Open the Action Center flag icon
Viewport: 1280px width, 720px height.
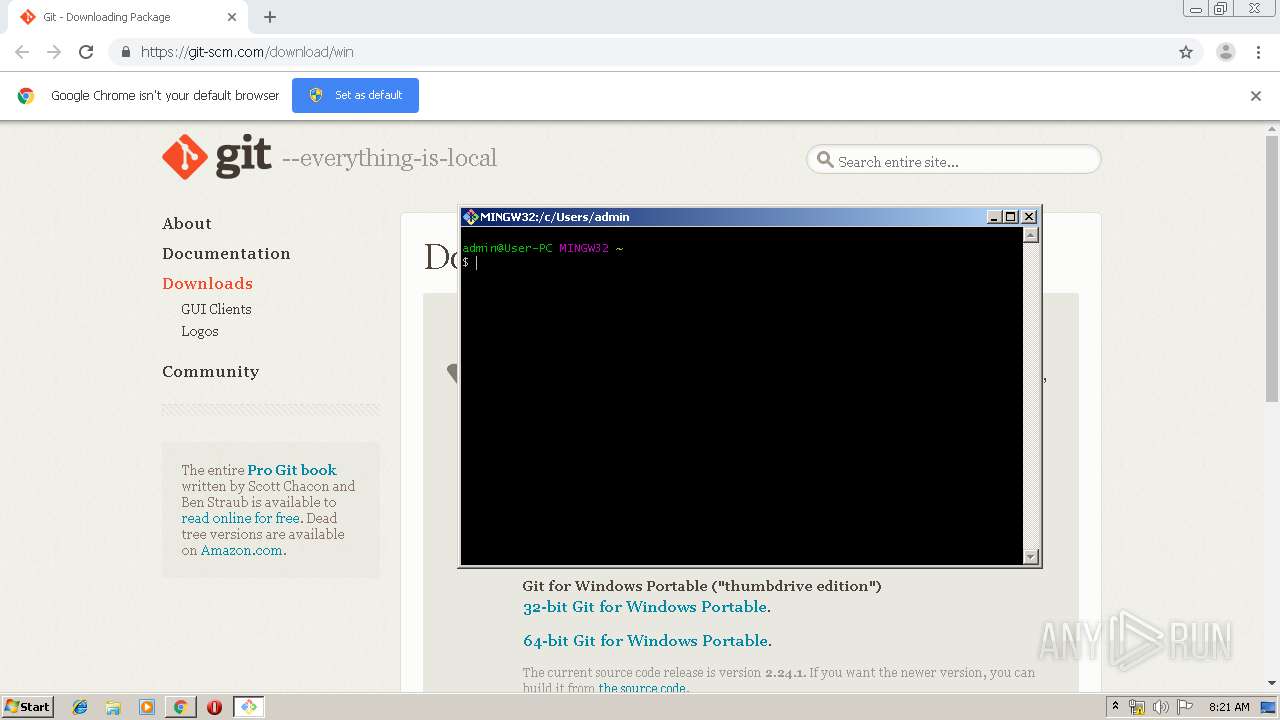point(1185,707)
